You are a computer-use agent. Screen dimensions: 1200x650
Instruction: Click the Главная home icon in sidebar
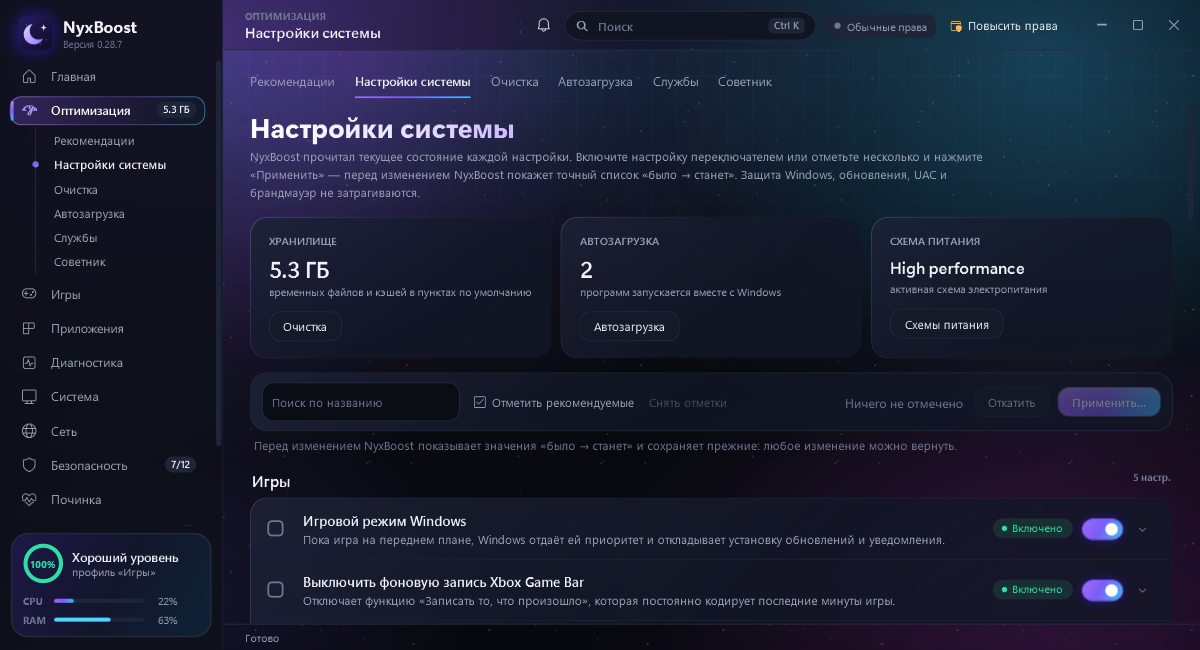[30, 77]
